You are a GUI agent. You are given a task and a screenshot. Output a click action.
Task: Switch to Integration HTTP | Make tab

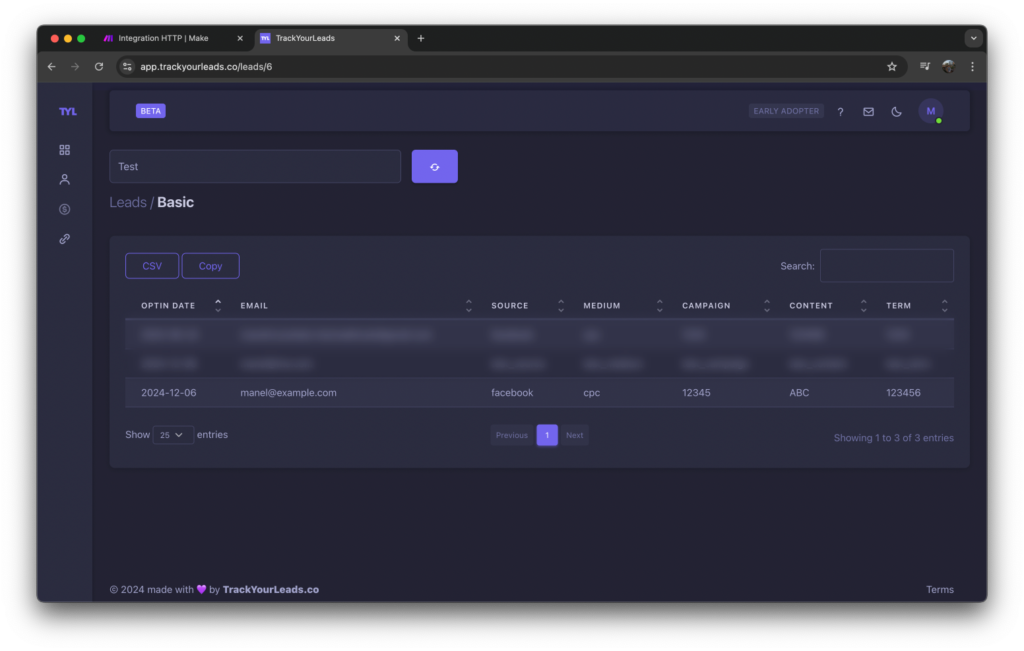click(163, 39)
